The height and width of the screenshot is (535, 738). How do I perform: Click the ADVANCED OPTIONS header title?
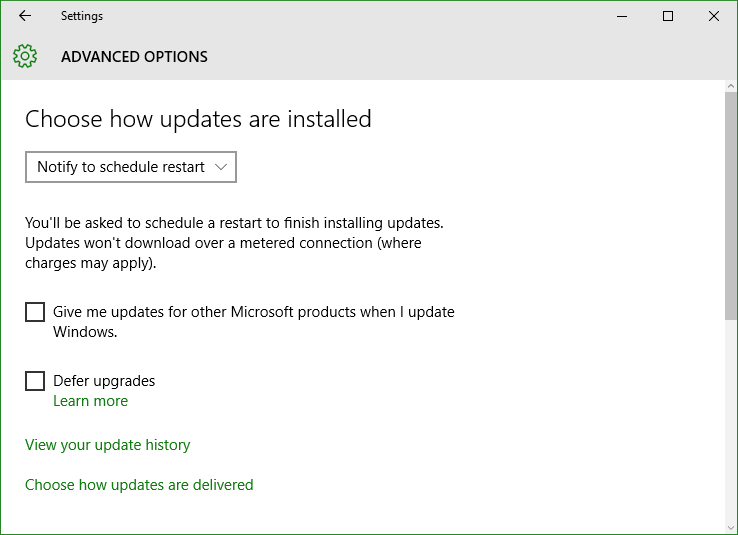(x=134, y=57)
